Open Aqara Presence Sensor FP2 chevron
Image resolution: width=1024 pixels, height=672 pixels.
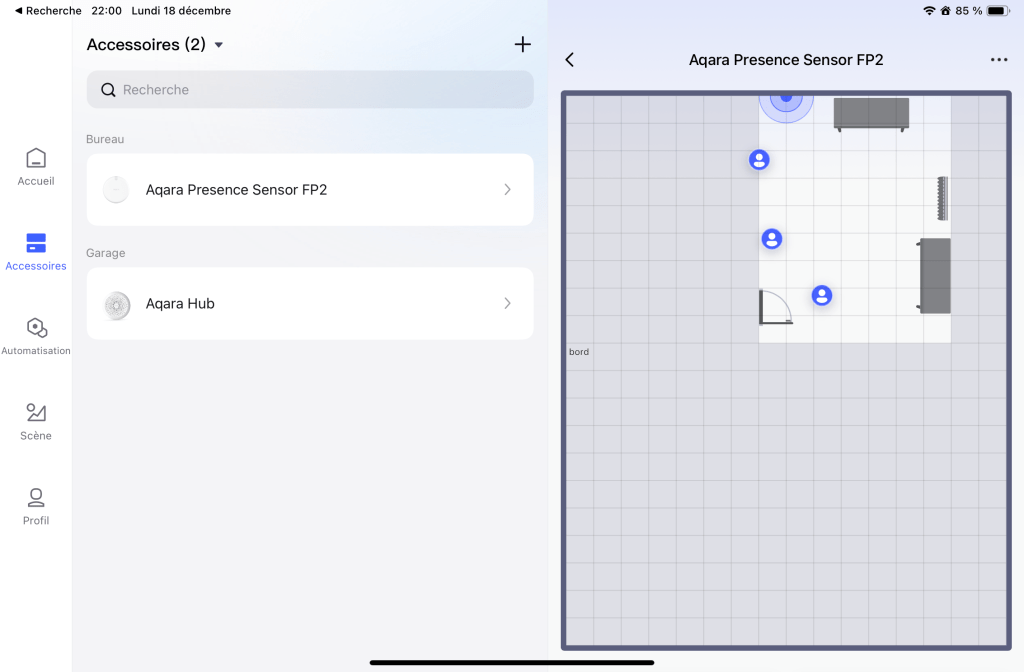click(507, 189)
